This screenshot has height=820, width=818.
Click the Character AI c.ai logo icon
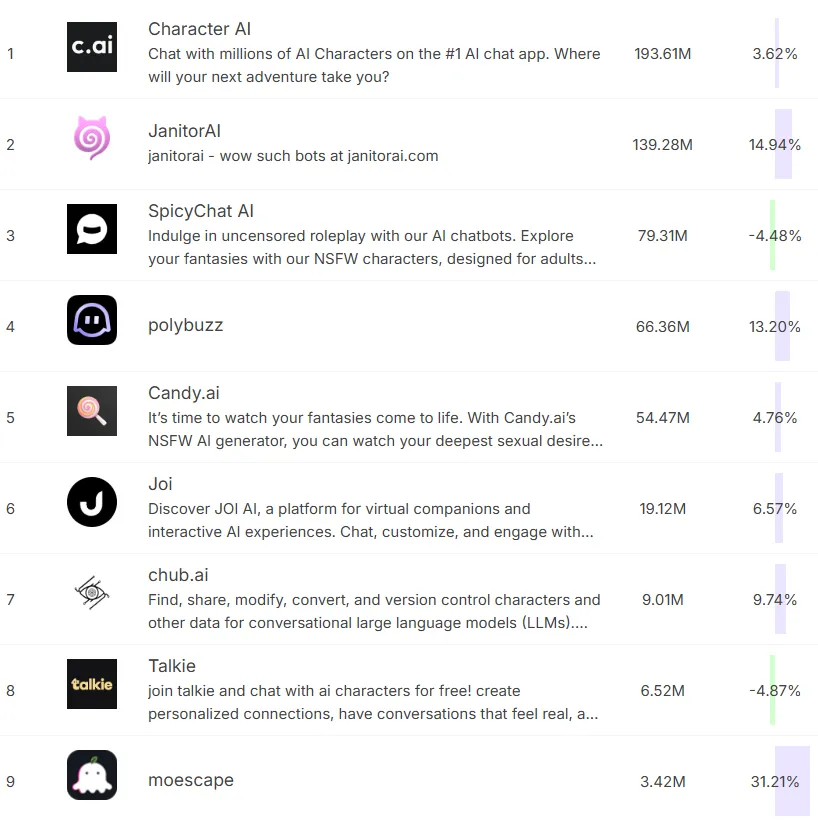[x=92, y=47]
